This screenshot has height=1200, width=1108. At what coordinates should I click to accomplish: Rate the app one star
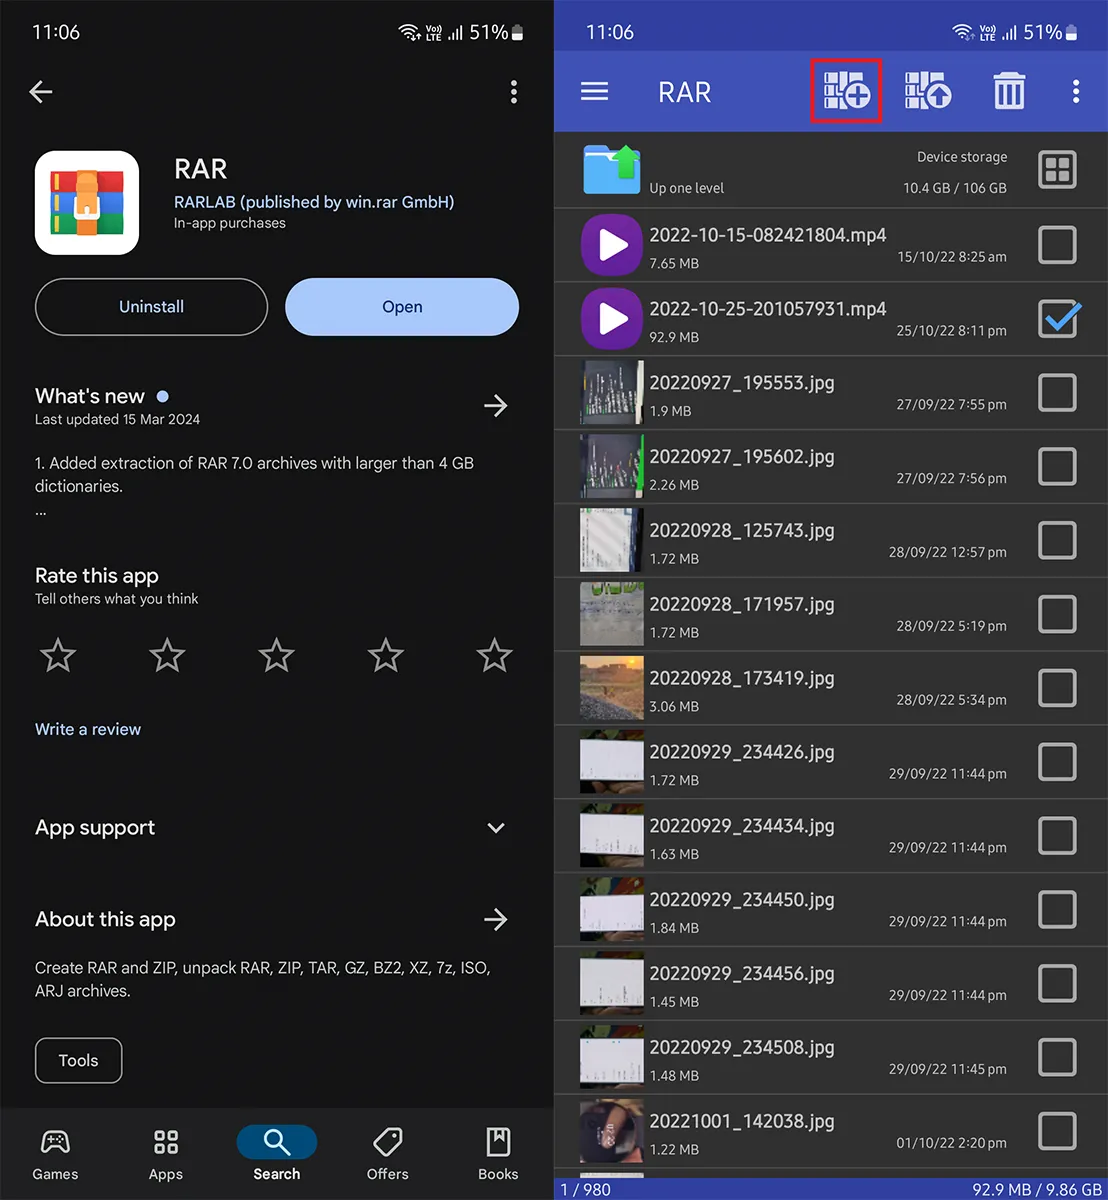(58, 656)
